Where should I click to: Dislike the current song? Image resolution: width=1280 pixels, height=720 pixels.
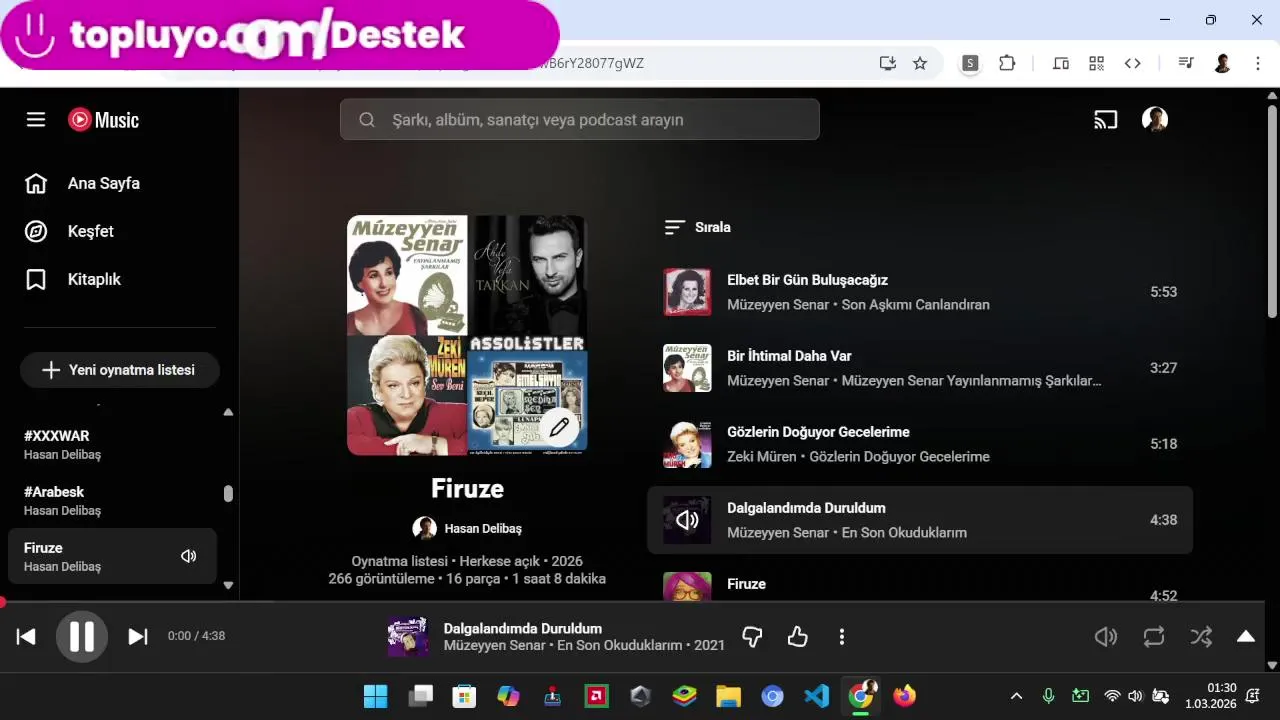[x=752, y=637]
